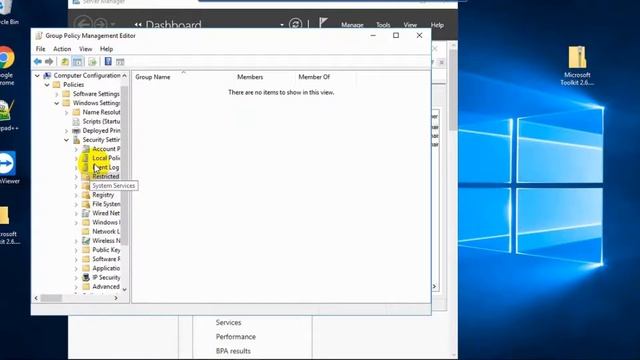Screen dimensions: 640x360
Task: Click BPA results link in Server Manager
Action: [233, 351]
